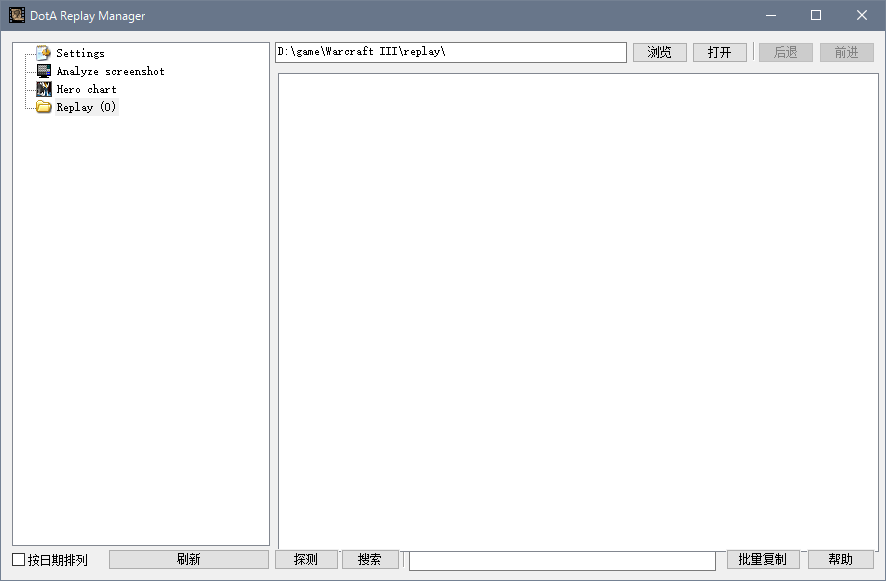
Task: Open Hero chart via its icon
Action: tap(44, 89)
